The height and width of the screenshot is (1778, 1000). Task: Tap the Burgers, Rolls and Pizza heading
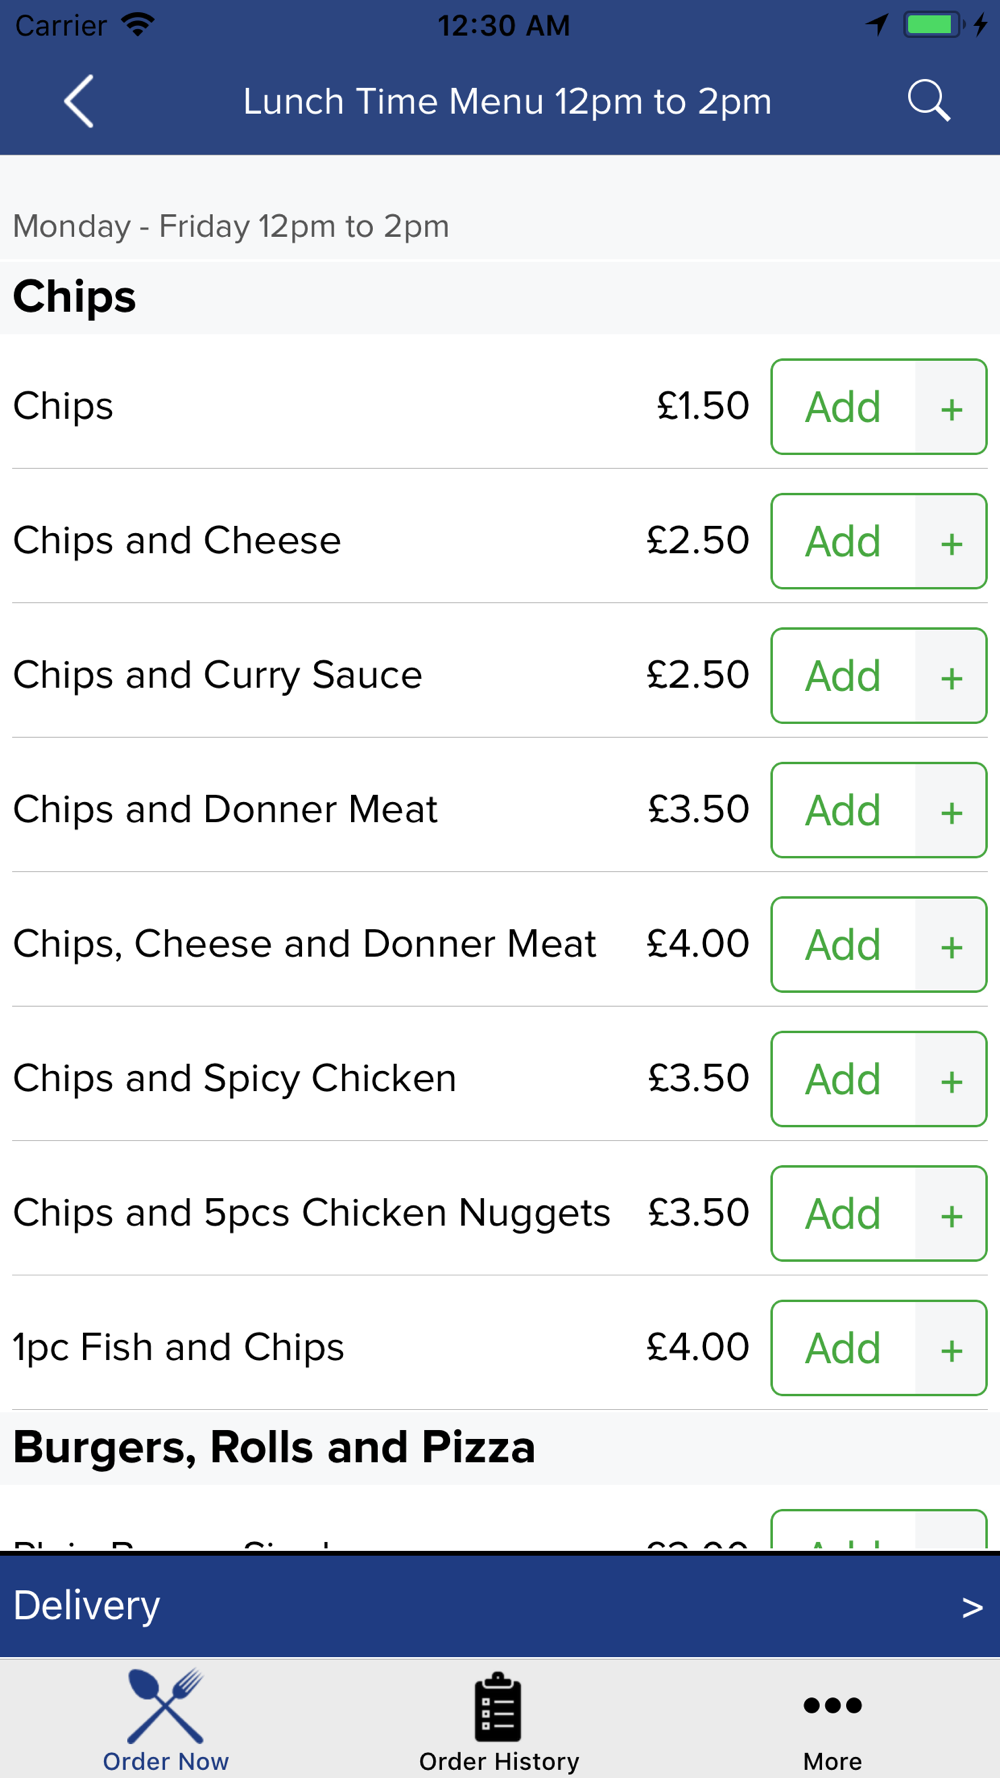274,1447
